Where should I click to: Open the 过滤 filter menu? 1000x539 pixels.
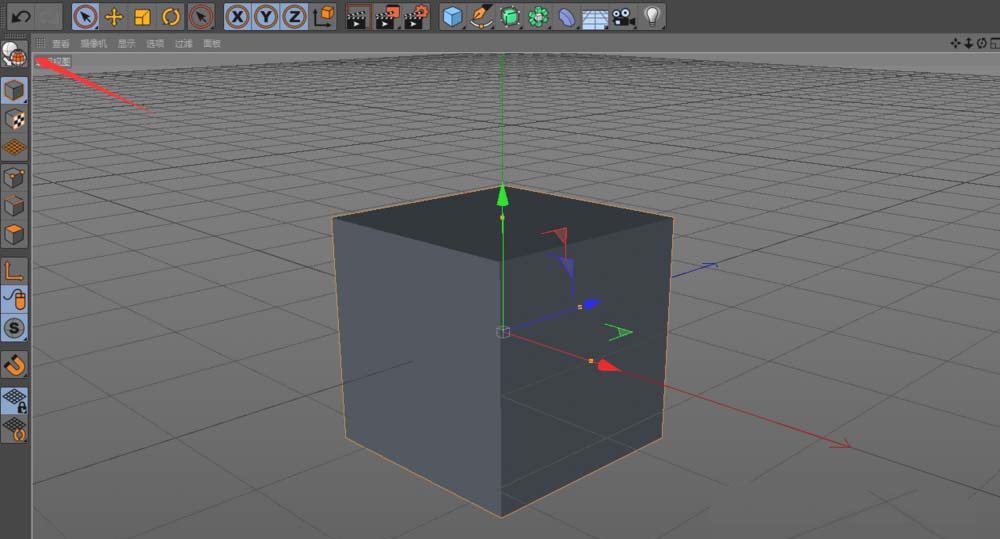coord(183,44)
